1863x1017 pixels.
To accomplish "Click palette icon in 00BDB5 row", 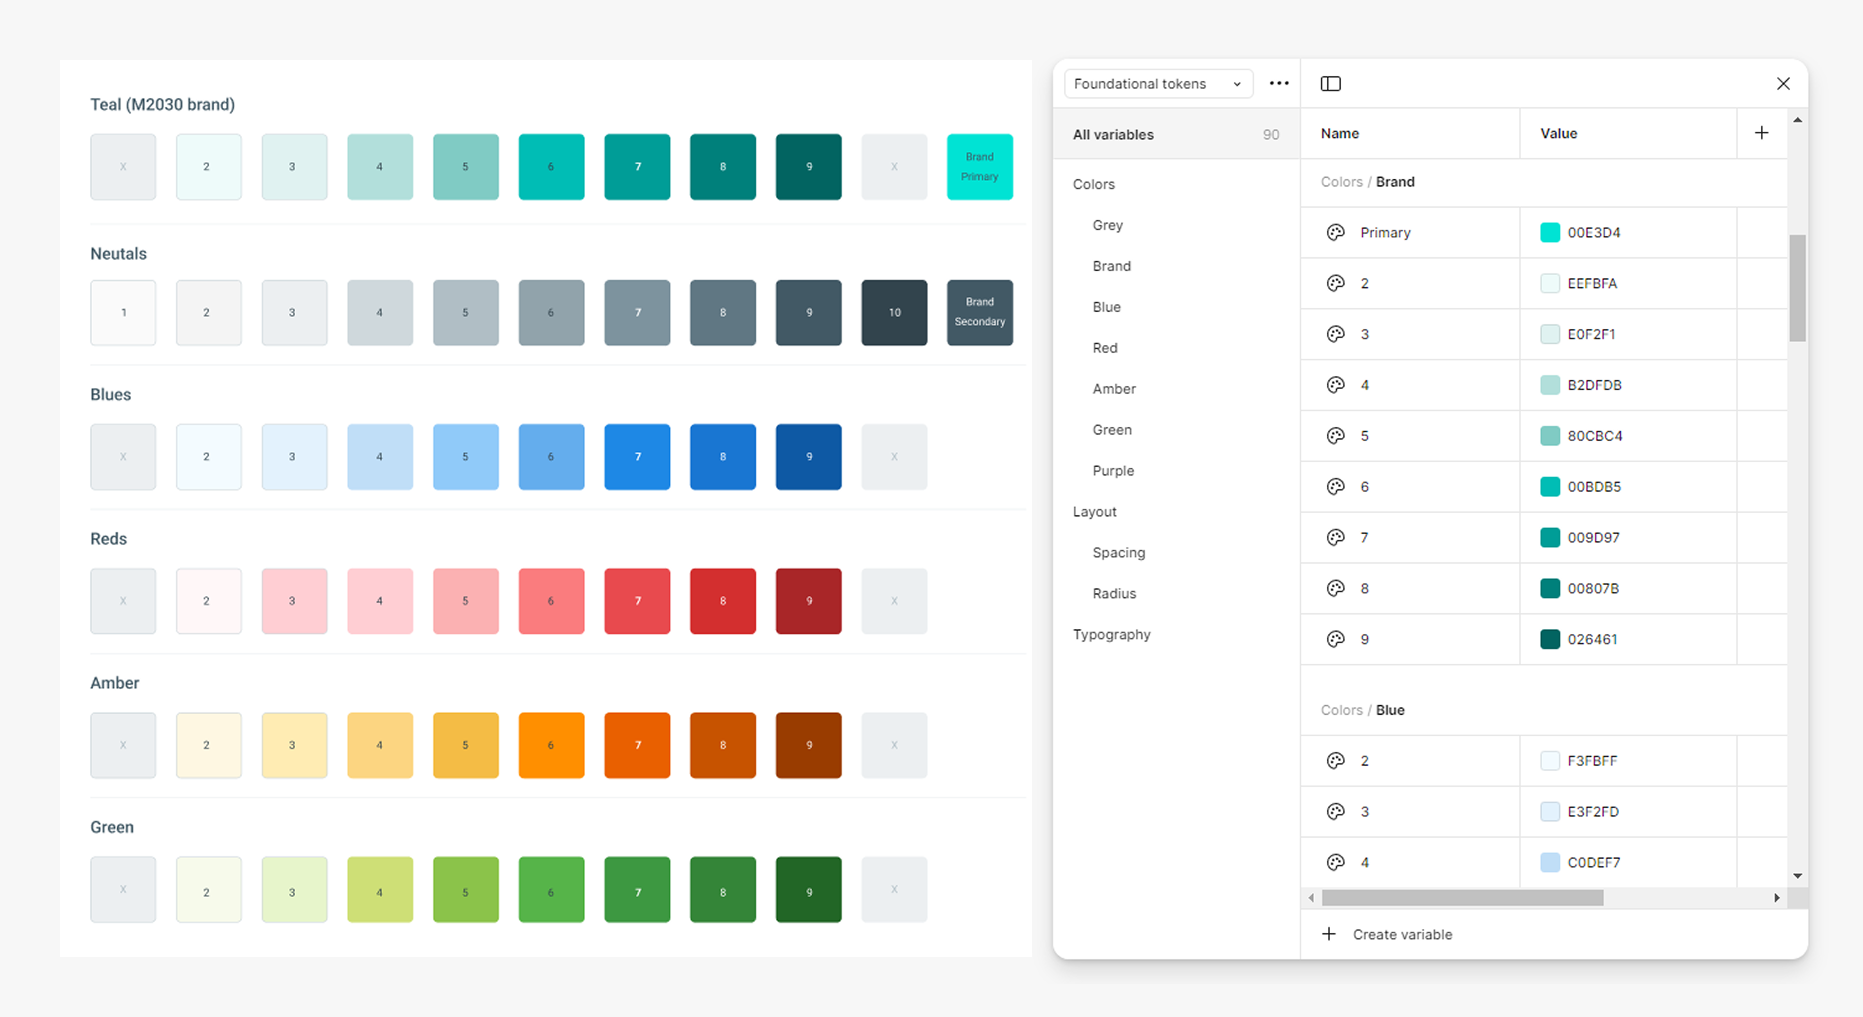I will click(1335, 488).
